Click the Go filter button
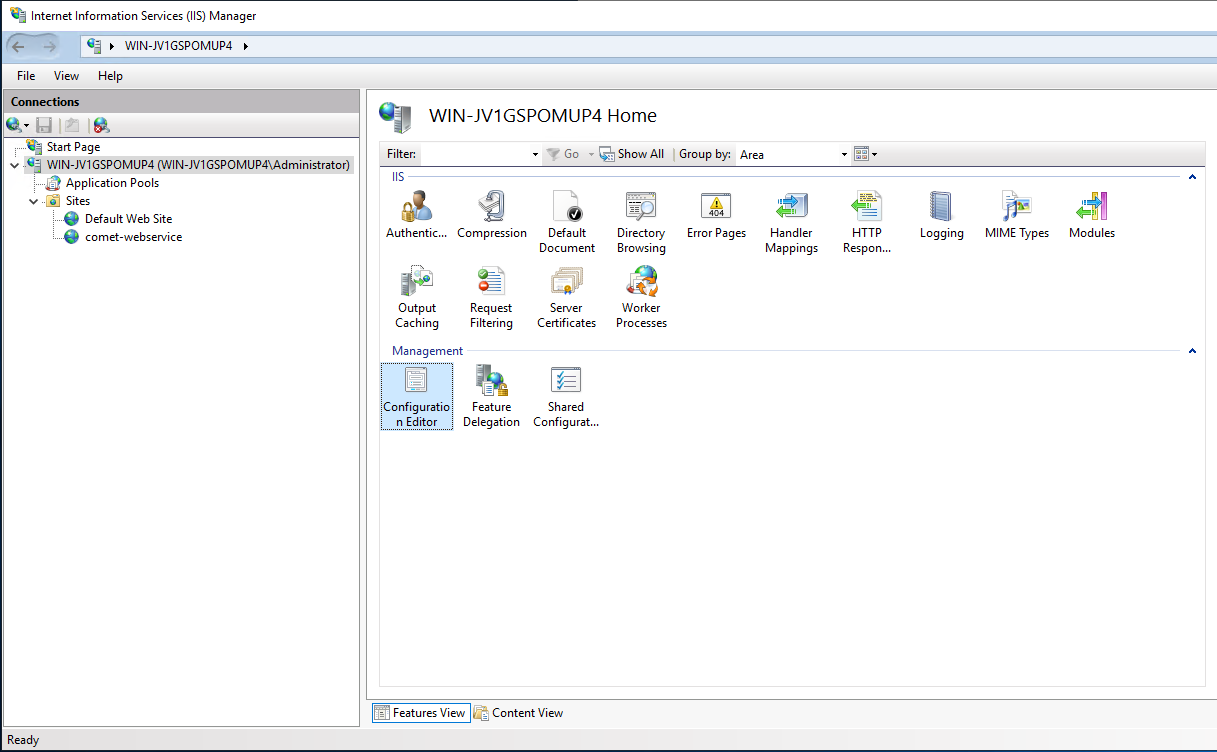 564,154
